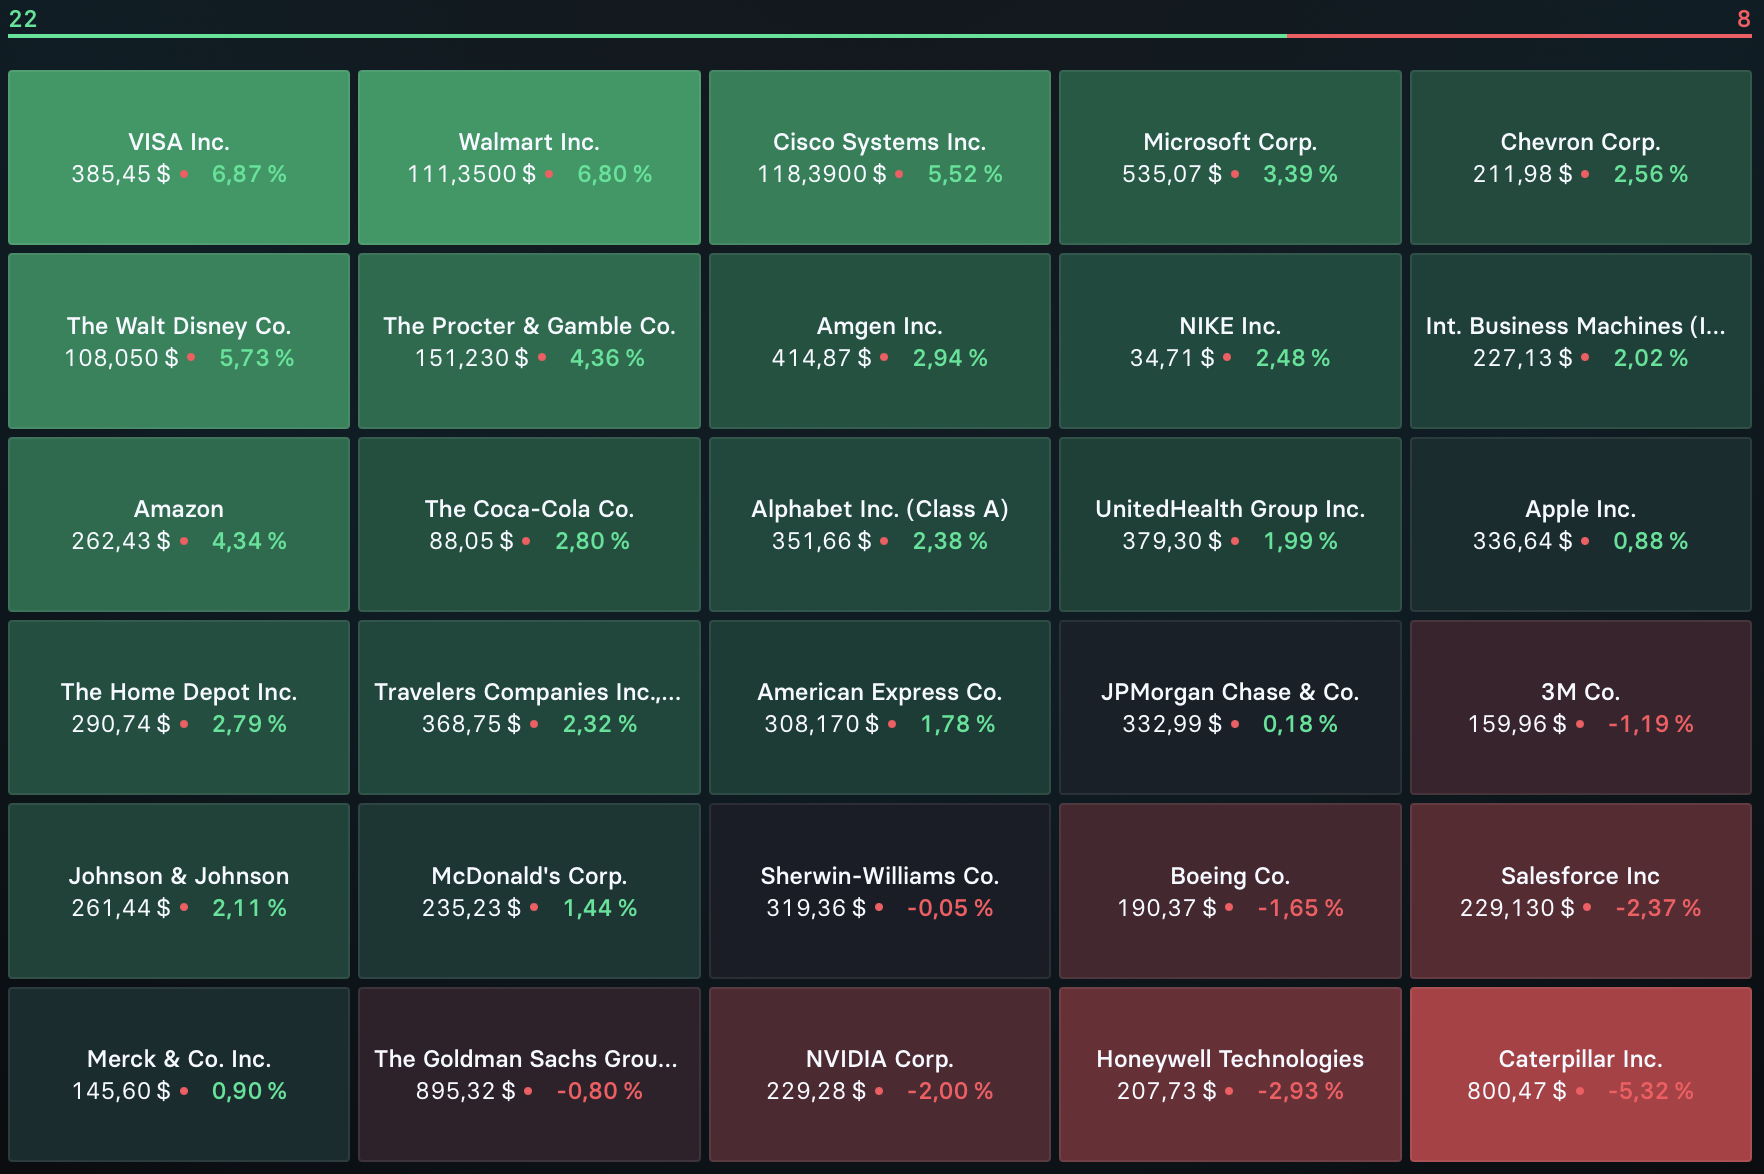Open the 3M Co. tile

click(1581, 707)
